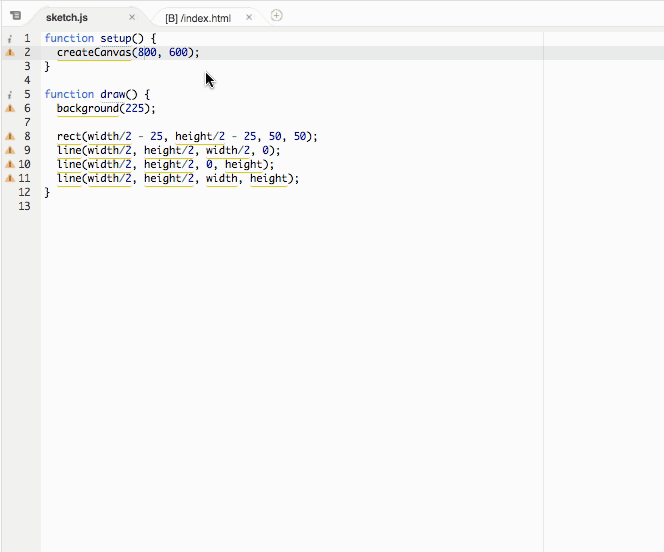Close the sketch.js tab

point(132,17)
